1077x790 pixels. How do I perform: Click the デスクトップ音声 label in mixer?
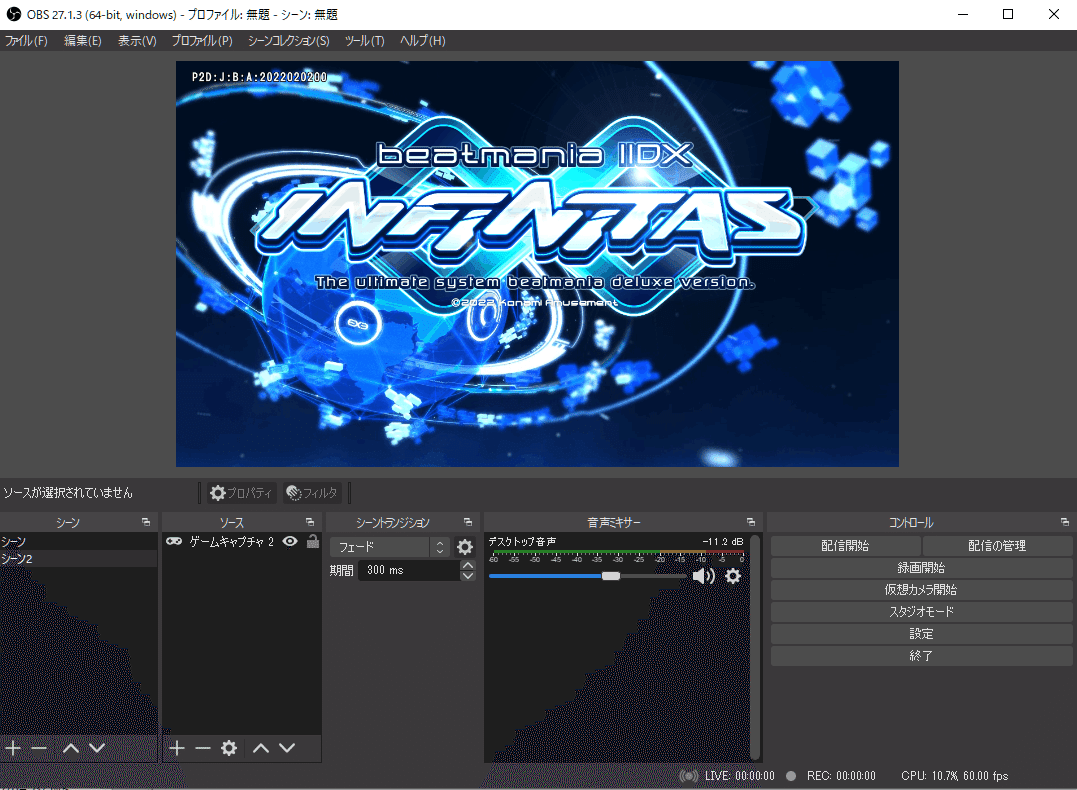522,541
